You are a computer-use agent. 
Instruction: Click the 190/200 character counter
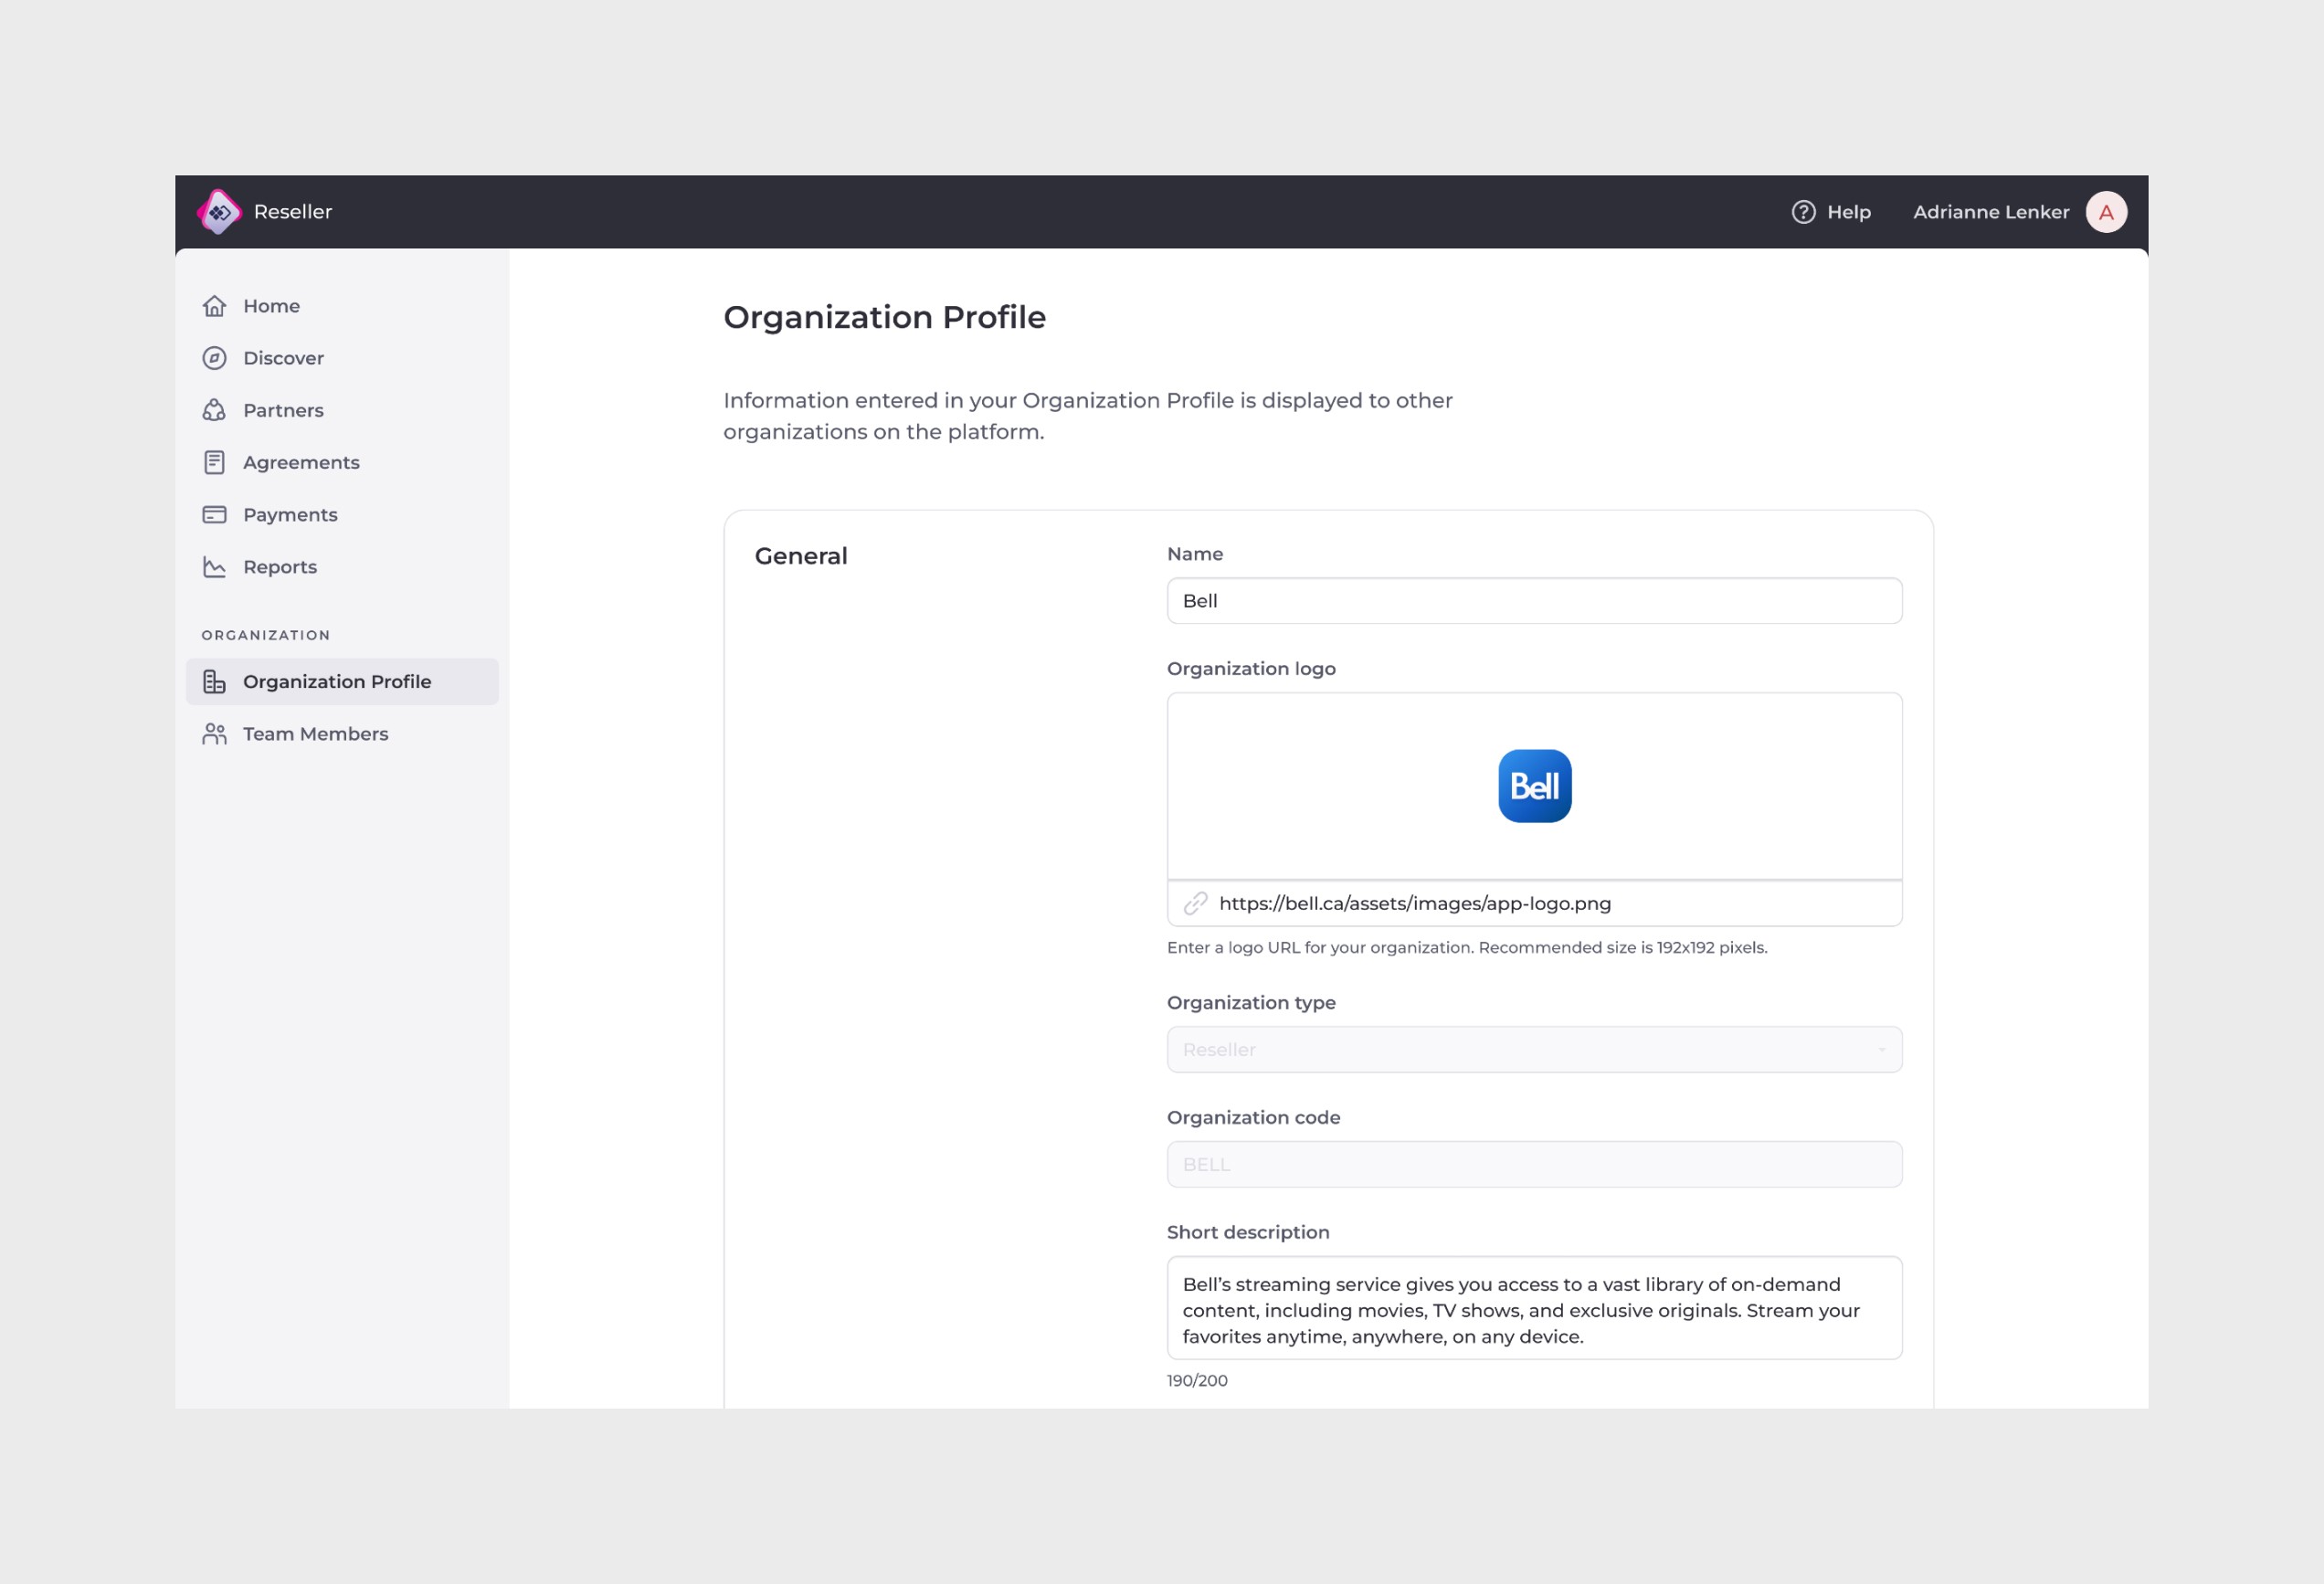[x=1197, y=1380]
